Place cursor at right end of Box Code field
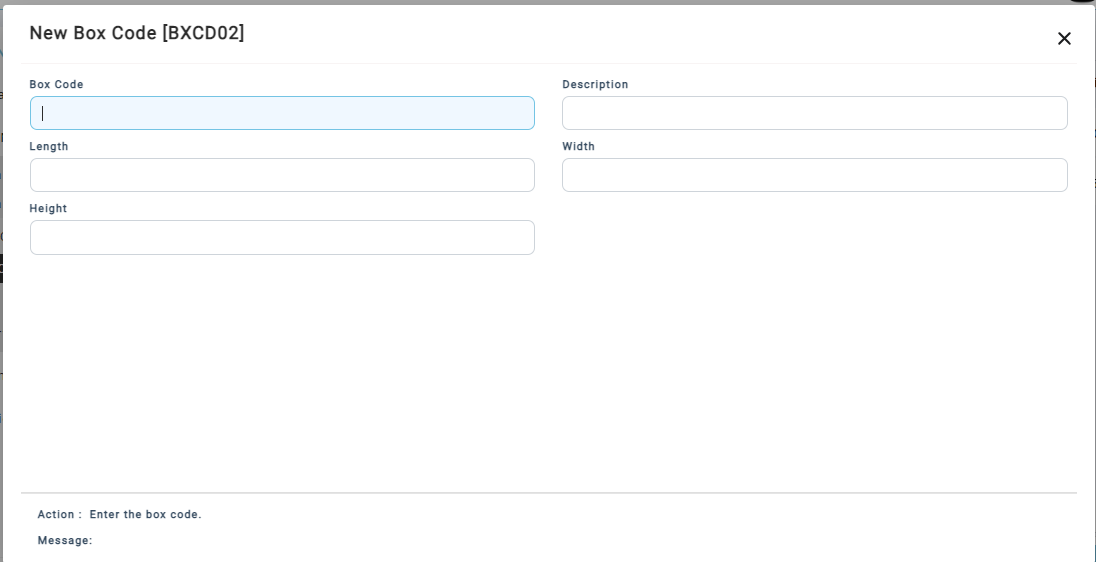The height and width of the screenshot is (562, 1096). point(520,113)
